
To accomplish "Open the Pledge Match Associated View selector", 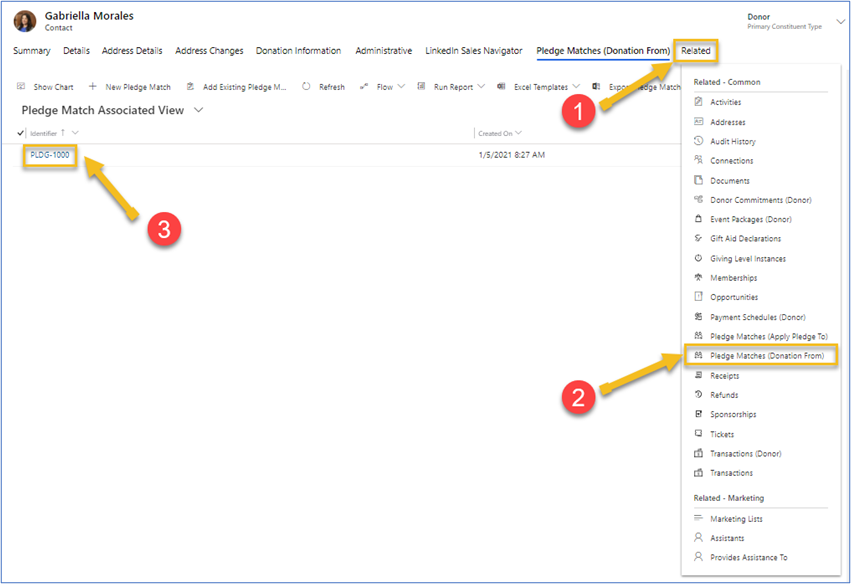I will (x=199, y=110).
